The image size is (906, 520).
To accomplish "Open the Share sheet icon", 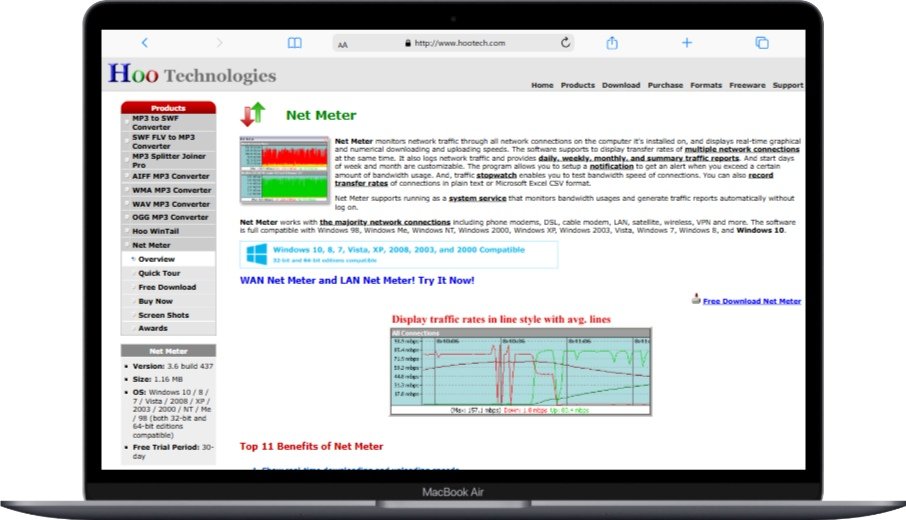I will [x=612, y=43].
